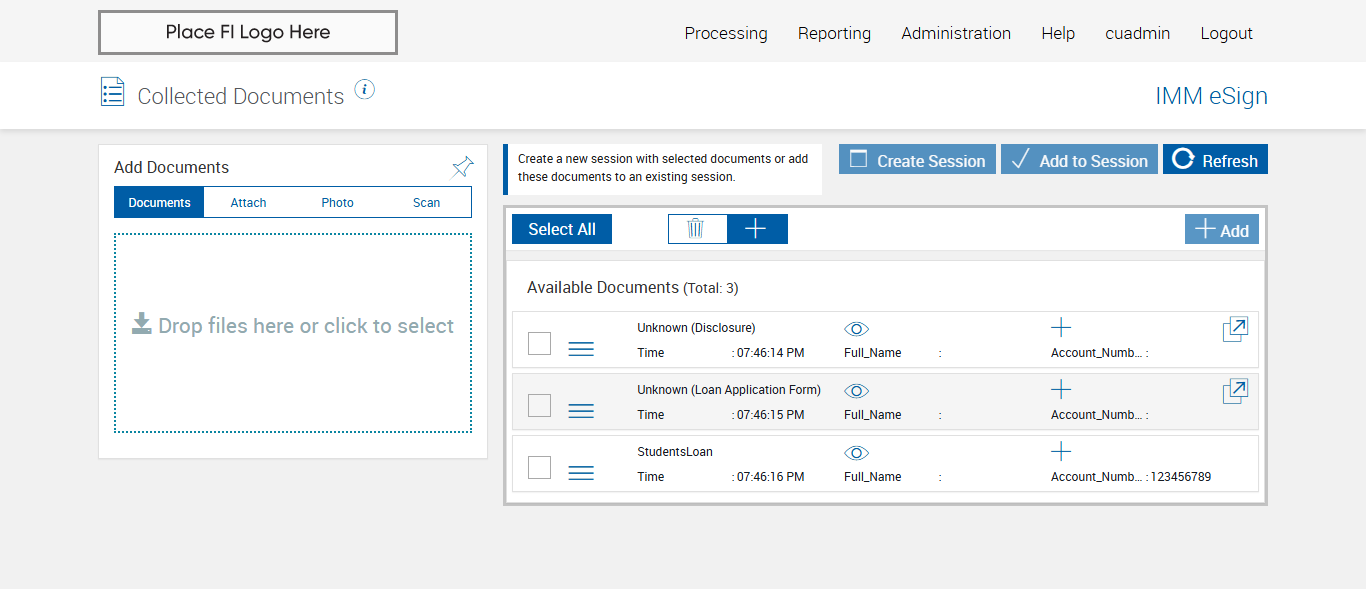Click the eye icon for StudentsLoan document
Screen dimensions: 1366x589
point(856,453)
